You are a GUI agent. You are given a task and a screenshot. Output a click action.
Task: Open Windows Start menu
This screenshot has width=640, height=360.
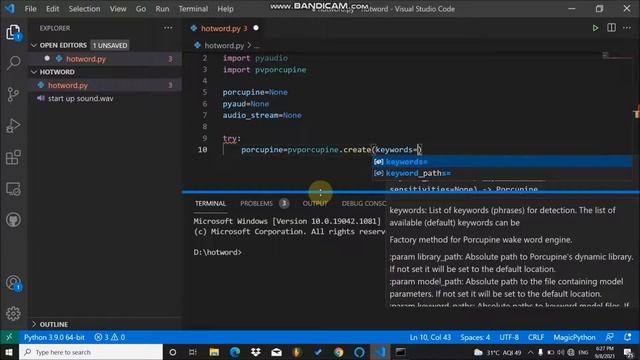click(9, 352)
